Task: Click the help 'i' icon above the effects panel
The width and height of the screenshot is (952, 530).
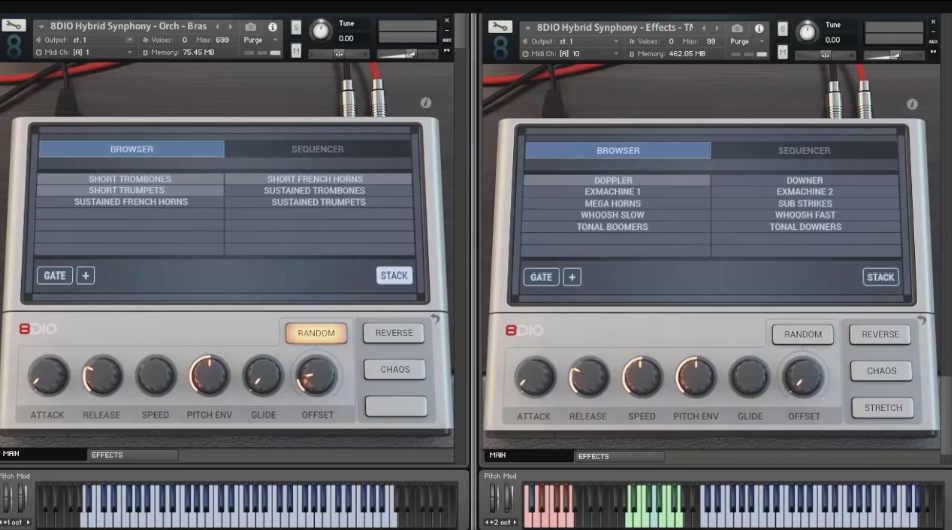Action: pyautogui.click(x=912, y=104)
